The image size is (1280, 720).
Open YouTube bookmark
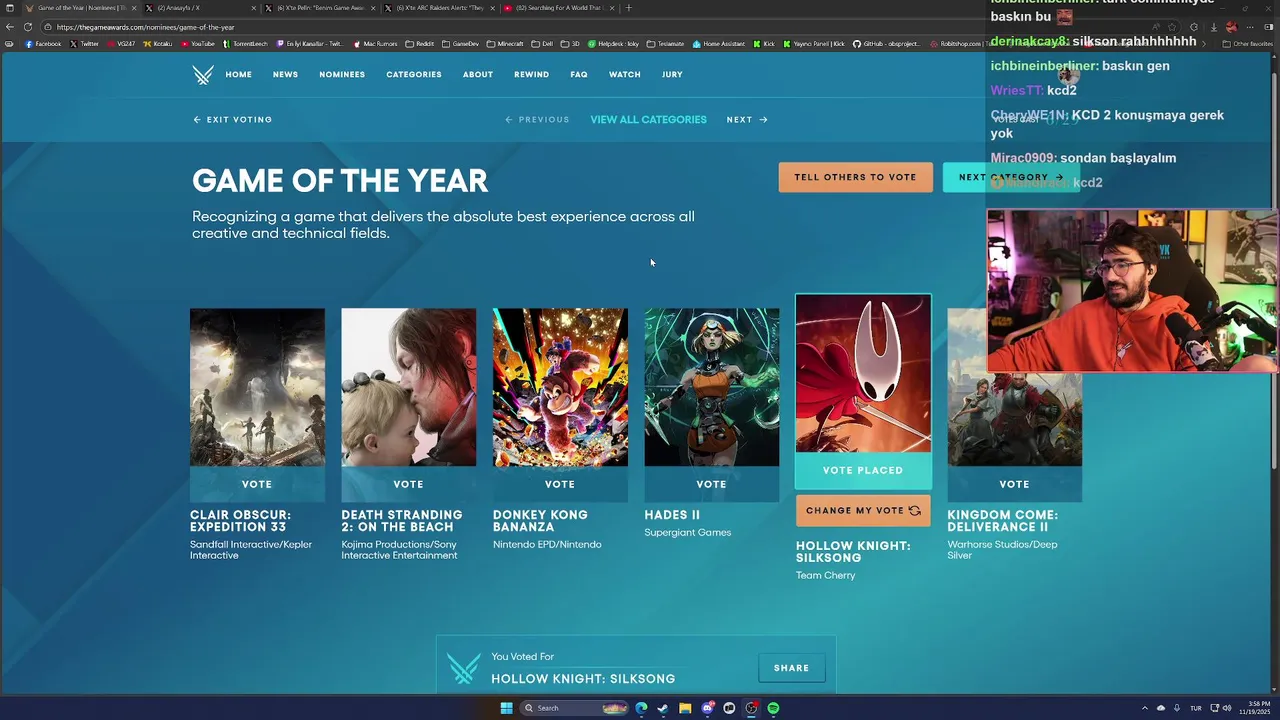click(x=198, y=44)
